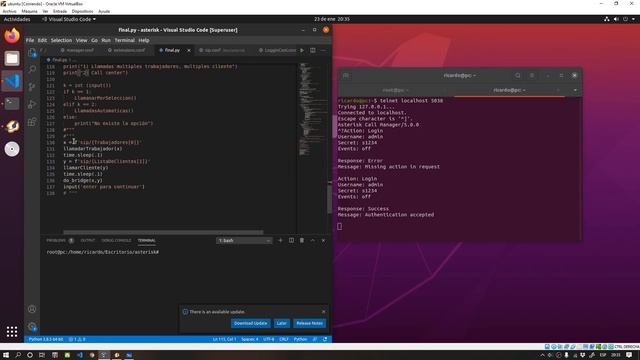640x360 pixels.
Task: Open the Visual Studio Code app menu in top bar
Action: pos(69,19)
